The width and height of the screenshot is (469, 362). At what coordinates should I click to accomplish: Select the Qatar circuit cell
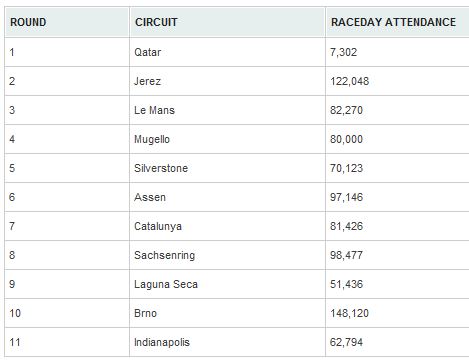click(x=227, y=52)
